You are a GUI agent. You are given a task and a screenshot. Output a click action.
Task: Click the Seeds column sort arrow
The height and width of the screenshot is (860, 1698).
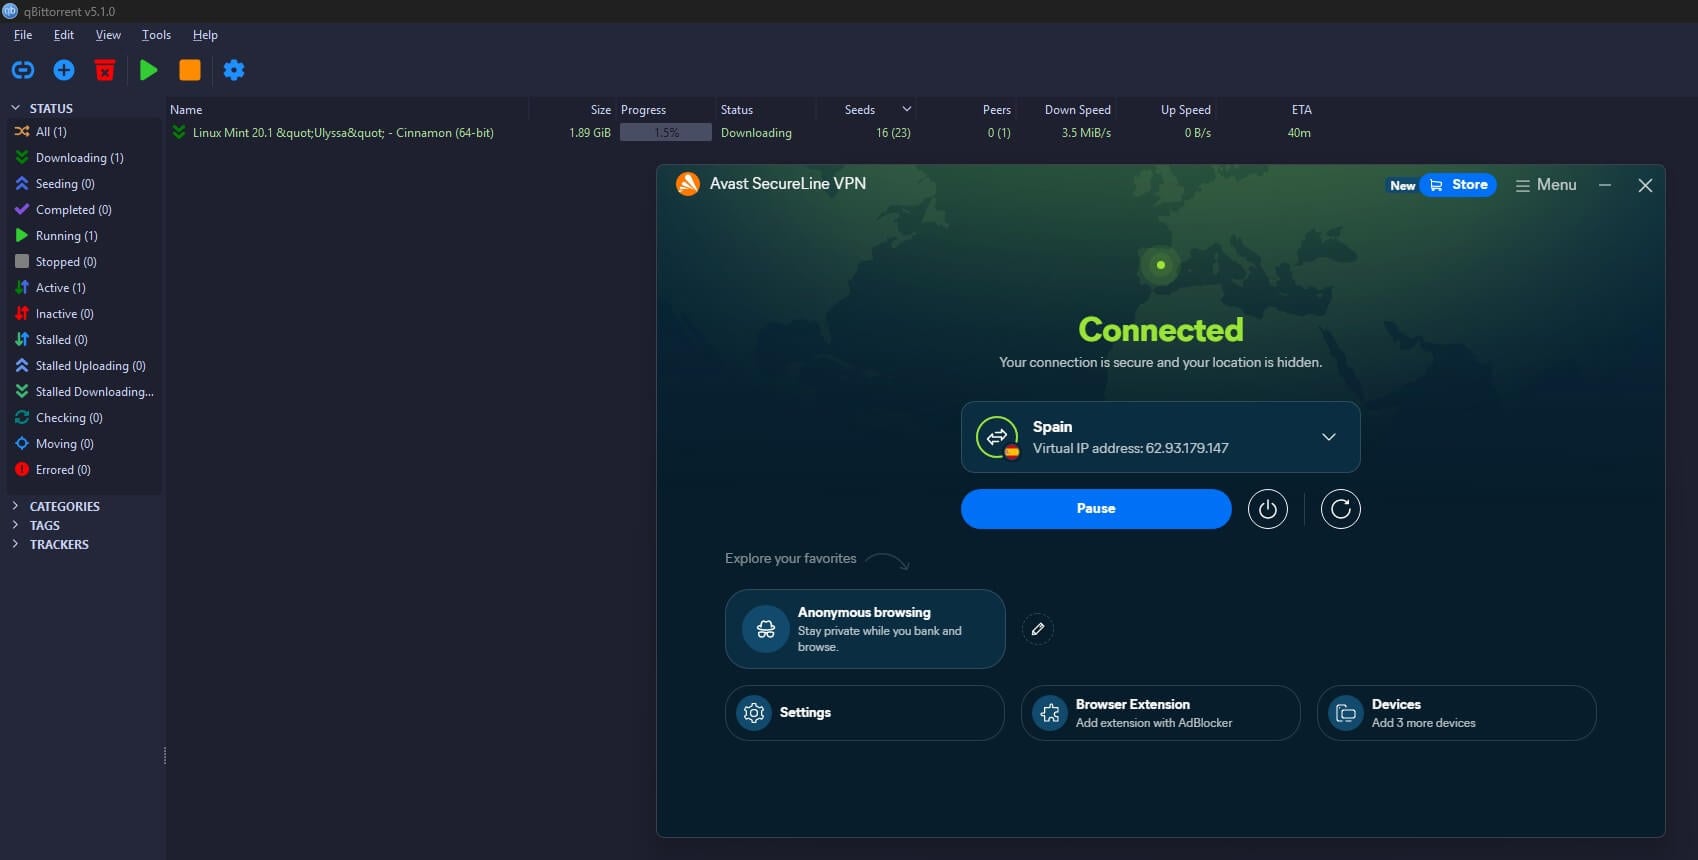click(907, 109)
